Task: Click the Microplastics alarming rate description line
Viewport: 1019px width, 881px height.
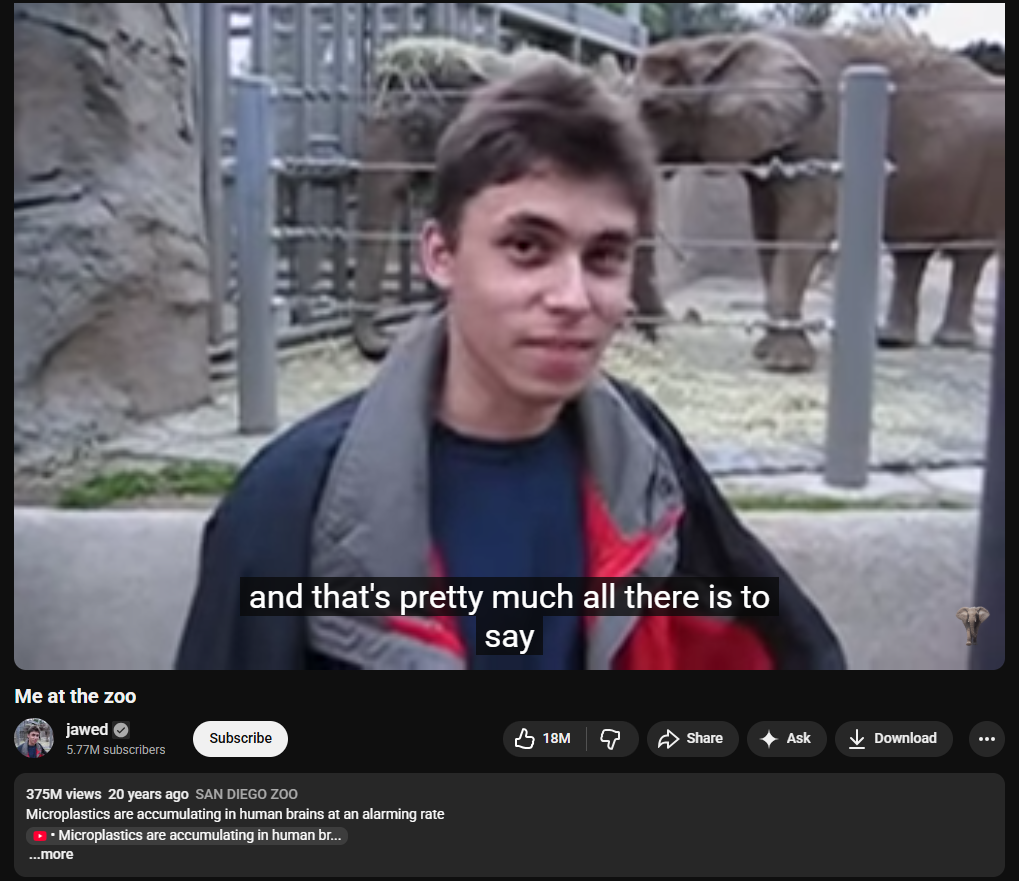Action: tap(235, 814)
